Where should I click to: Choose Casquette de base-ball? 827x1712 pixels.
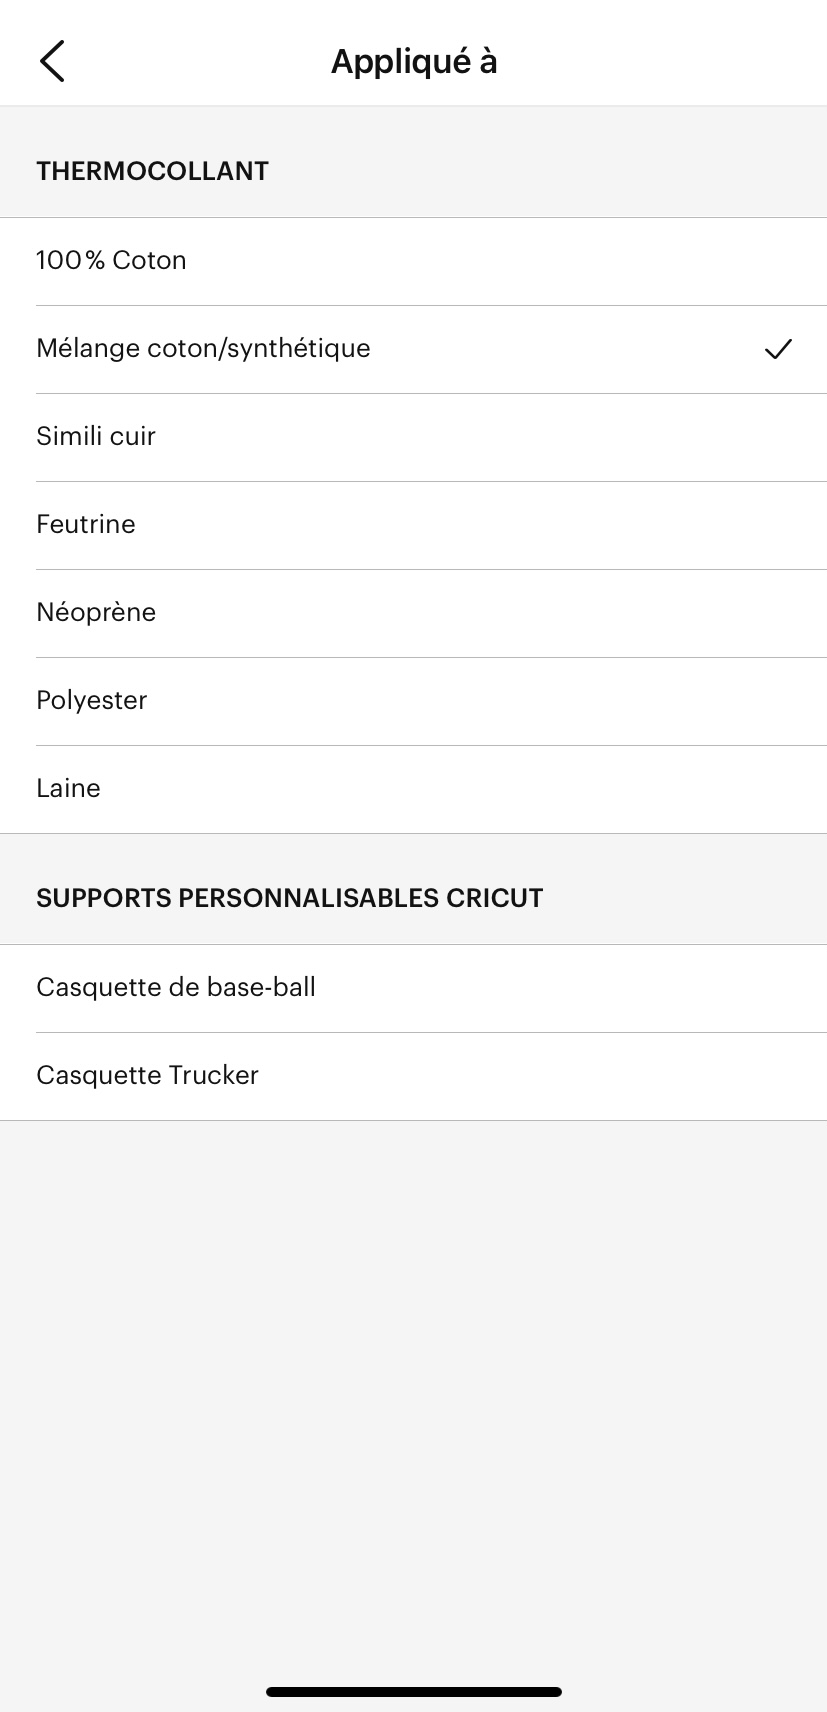[x=176, y=988]
